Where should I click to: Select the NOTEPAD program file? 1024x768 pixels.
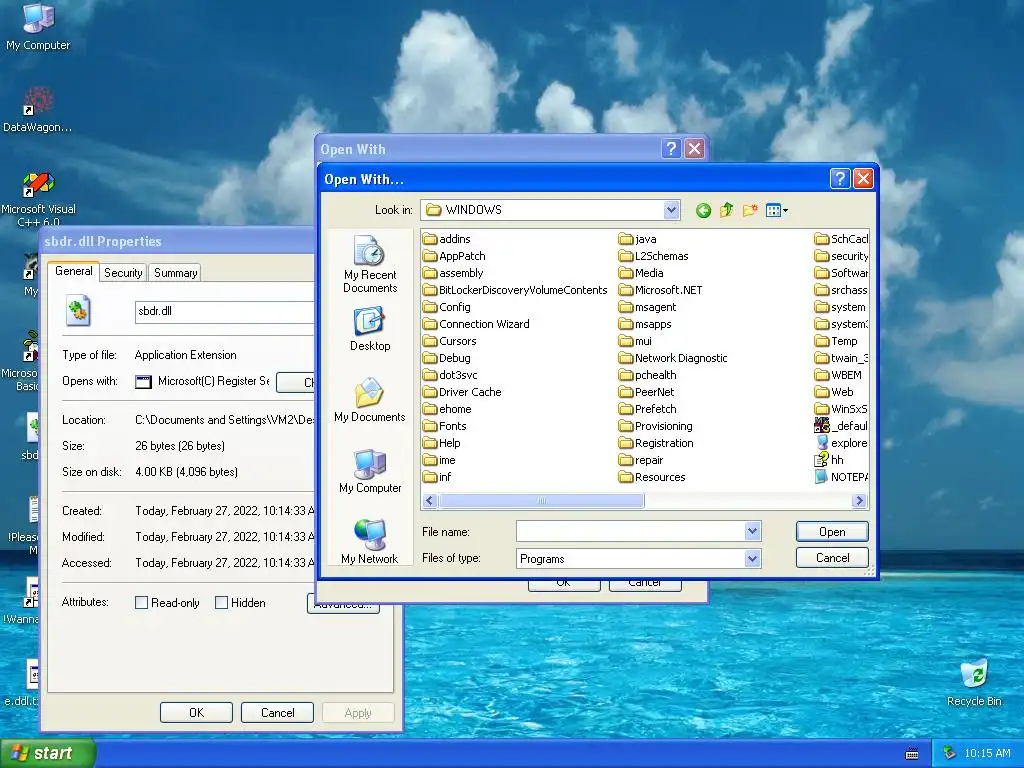[x=841, y=477]
